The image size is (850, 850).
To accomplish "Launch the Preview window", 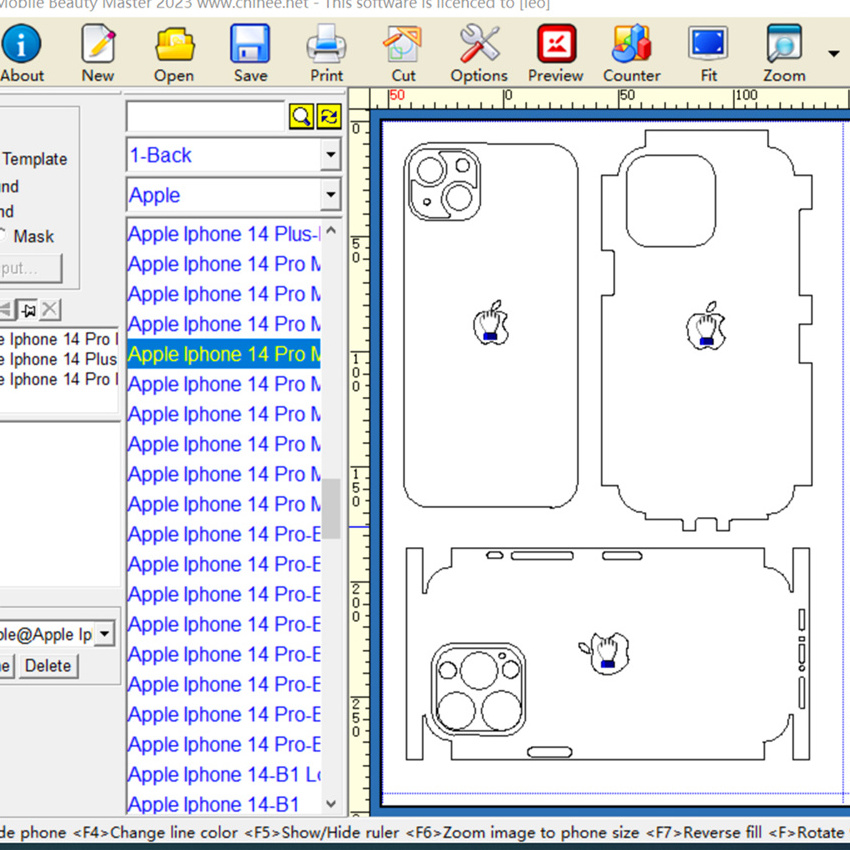I will pos(555,54).
